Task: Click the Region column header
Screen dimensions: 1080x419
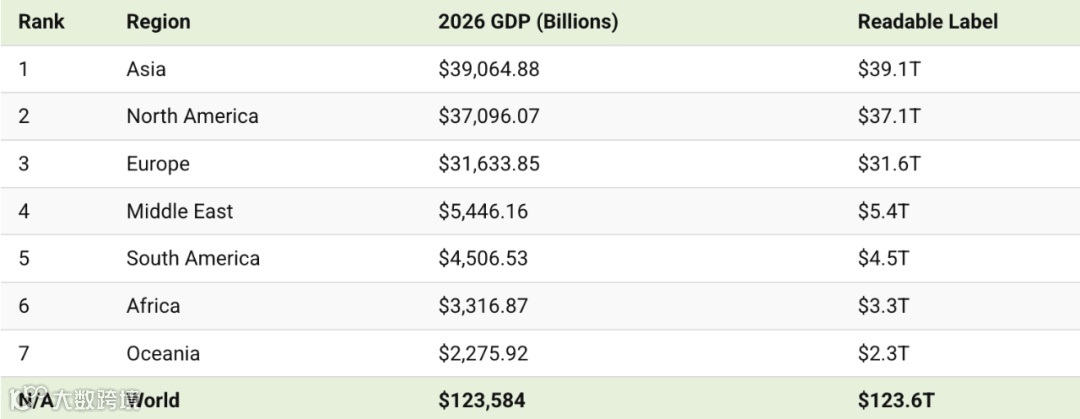Action: 158,21
